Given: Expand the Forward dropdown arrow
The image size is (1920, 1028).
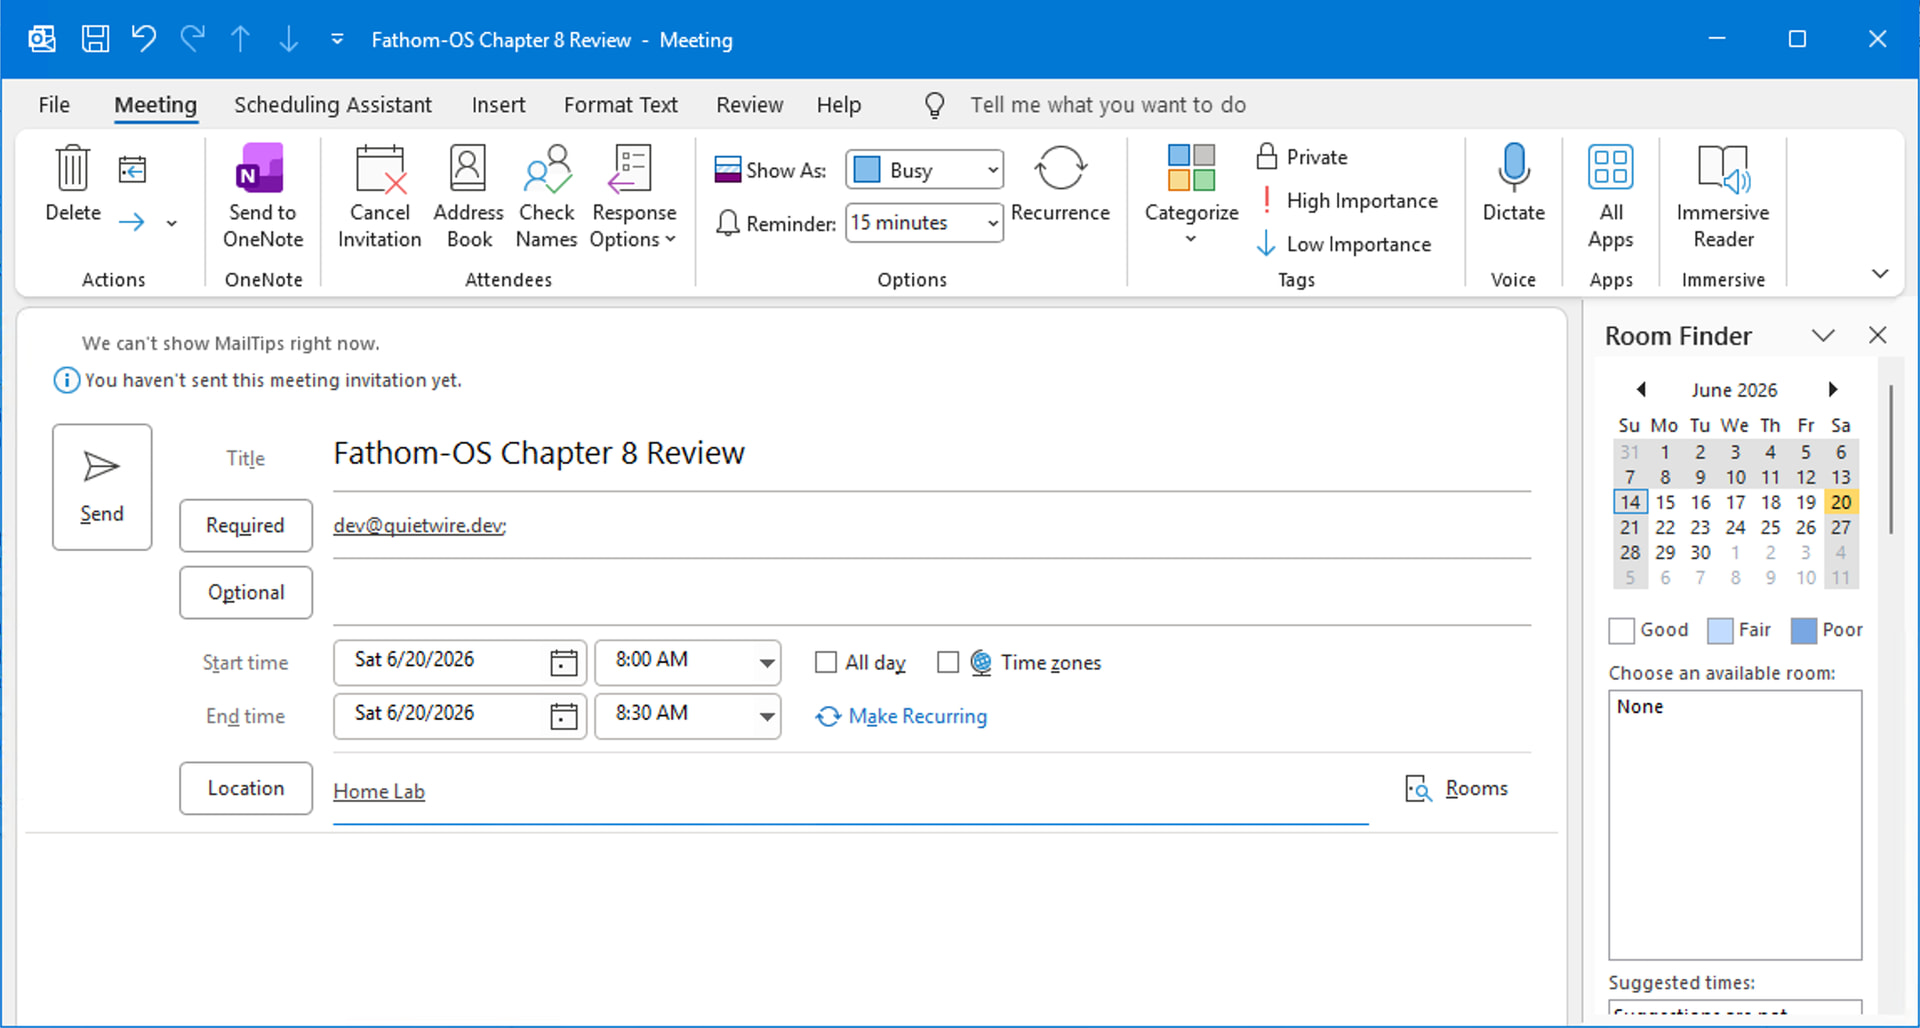Looking at the screenshot, I should click(172, 223).
